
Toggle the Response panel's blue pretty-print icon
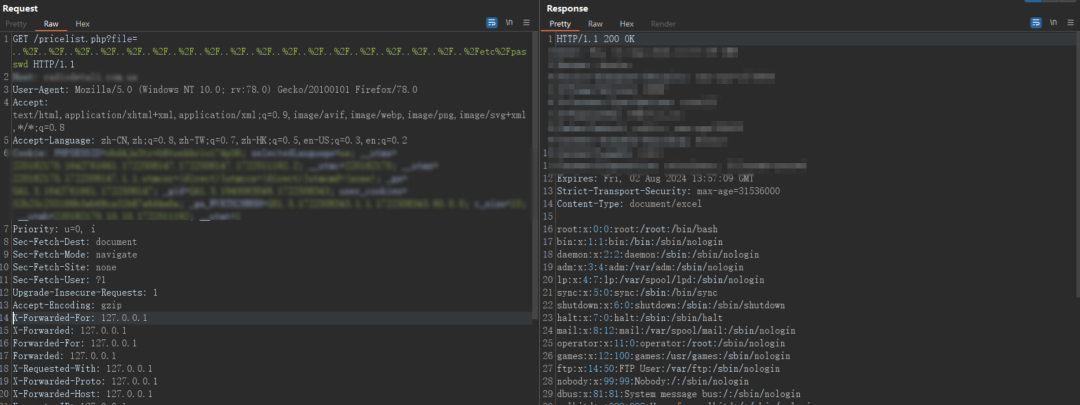click(1036, 23)
